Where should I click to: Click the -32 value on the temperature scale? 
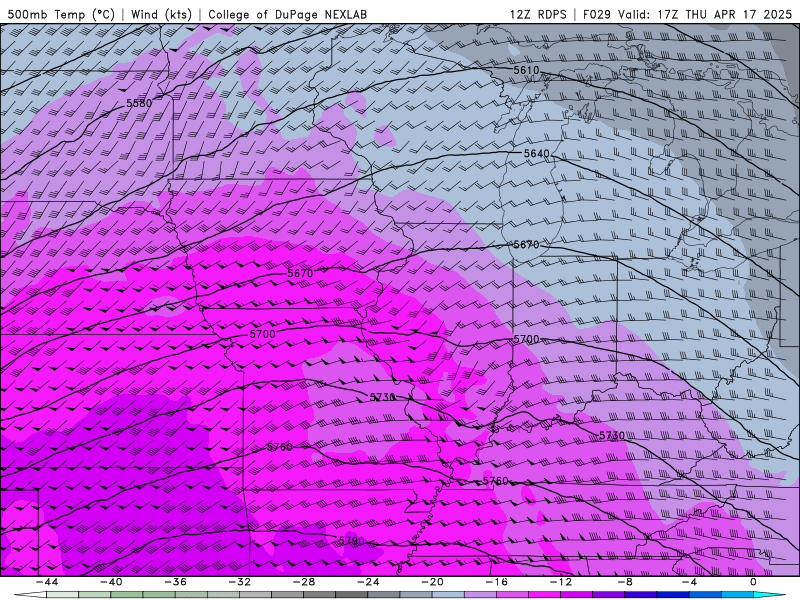click(x=240, y=582)
